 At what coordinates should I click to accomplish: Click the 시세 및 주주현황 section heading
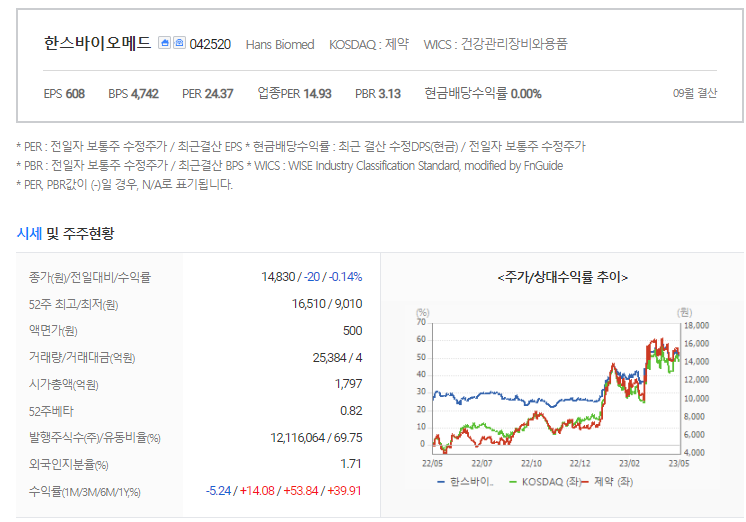(x=66, y=234)
